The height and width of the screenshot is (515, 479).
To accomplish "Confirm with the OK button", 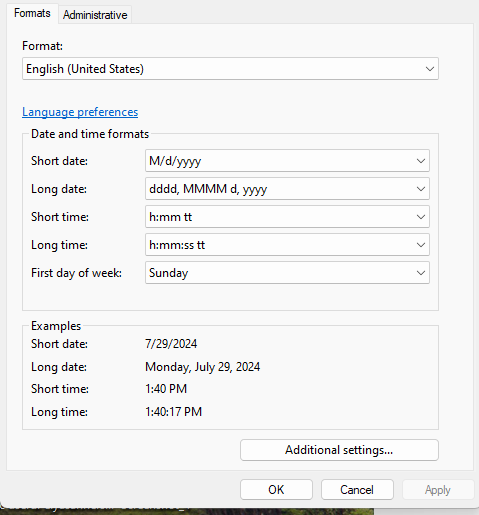I will [276, 490].
